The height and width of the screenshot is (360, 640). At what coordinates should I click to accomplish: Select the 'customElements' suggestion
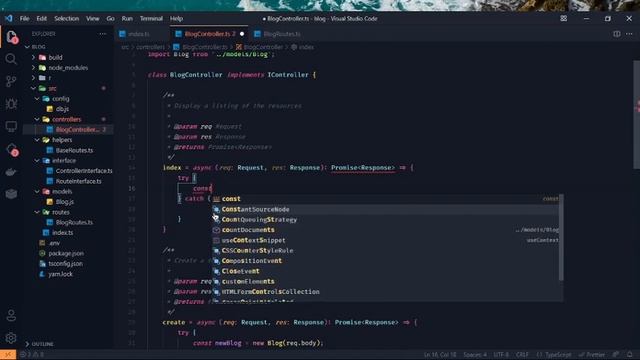coord(386,281)
